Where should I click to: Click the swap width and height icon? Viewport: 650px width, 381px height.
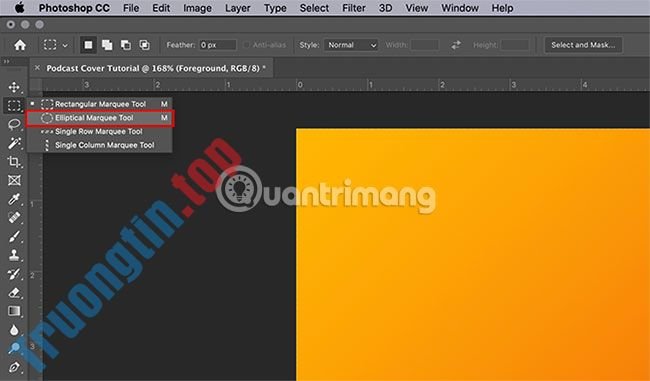coord(456,45)
